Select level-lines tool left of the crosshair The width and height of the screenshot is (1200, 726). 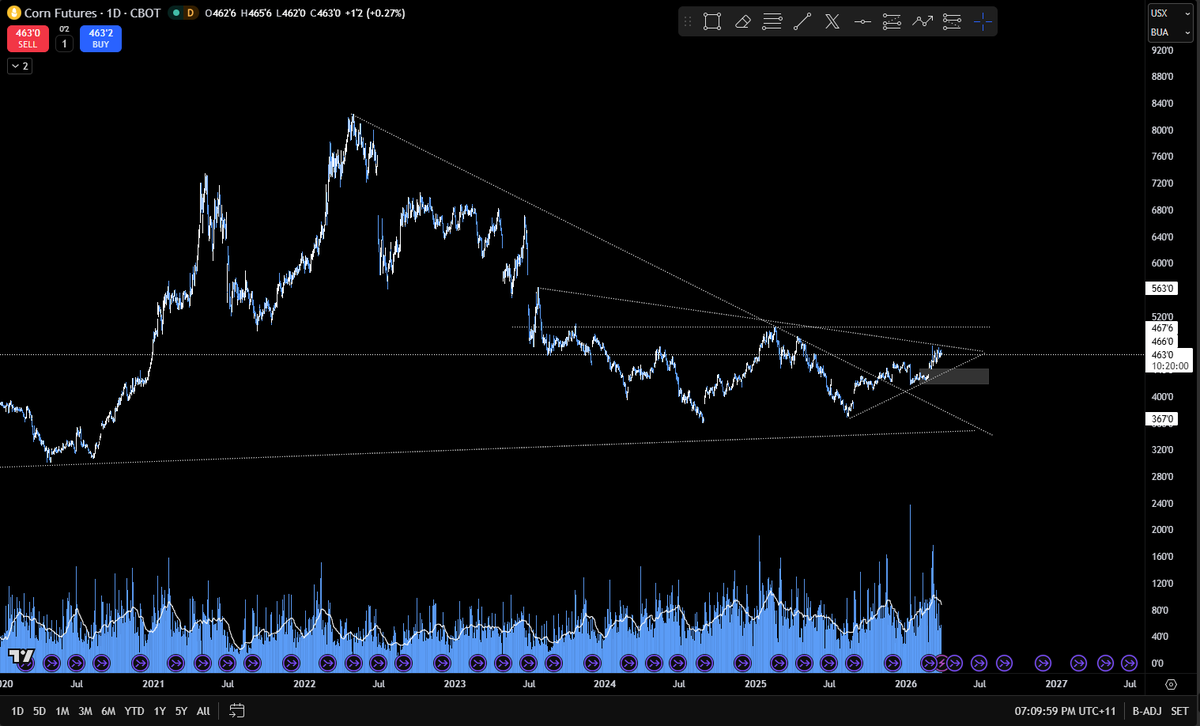pos(952,21)
